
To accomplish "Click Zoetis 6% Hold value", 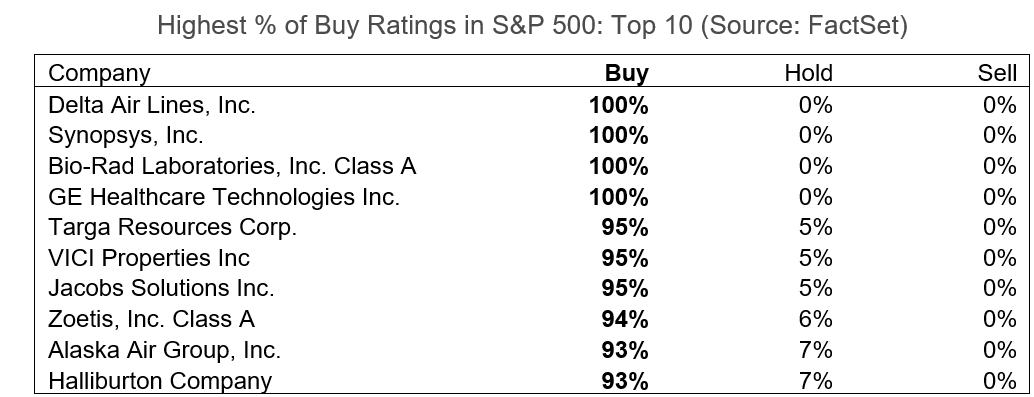I will 816,319.
